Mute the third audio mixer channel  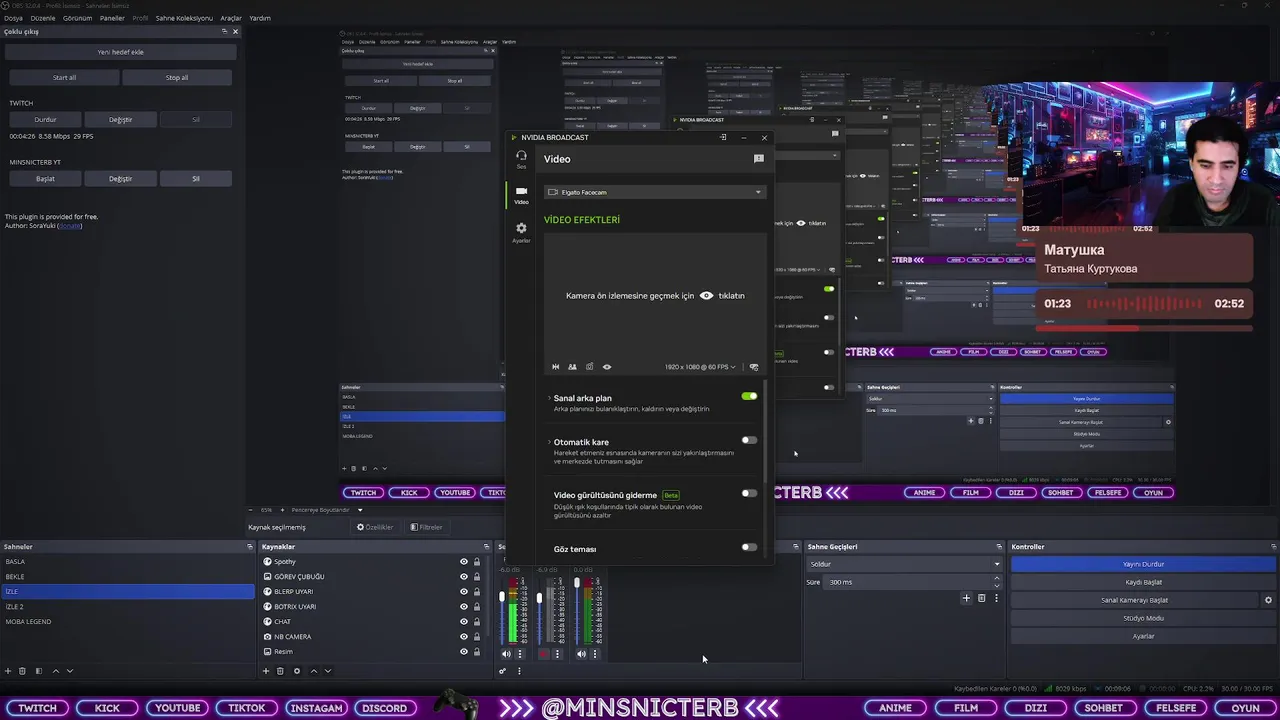[581, 654]
